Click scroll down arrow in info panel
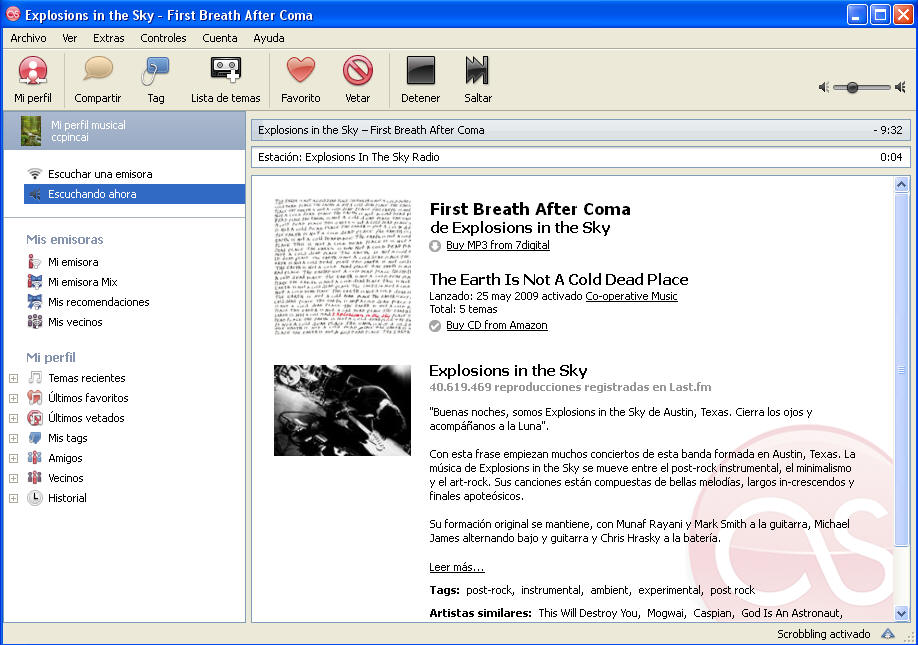Image resolution: width=918 pixels, height=645 pixels. [901, 613]
